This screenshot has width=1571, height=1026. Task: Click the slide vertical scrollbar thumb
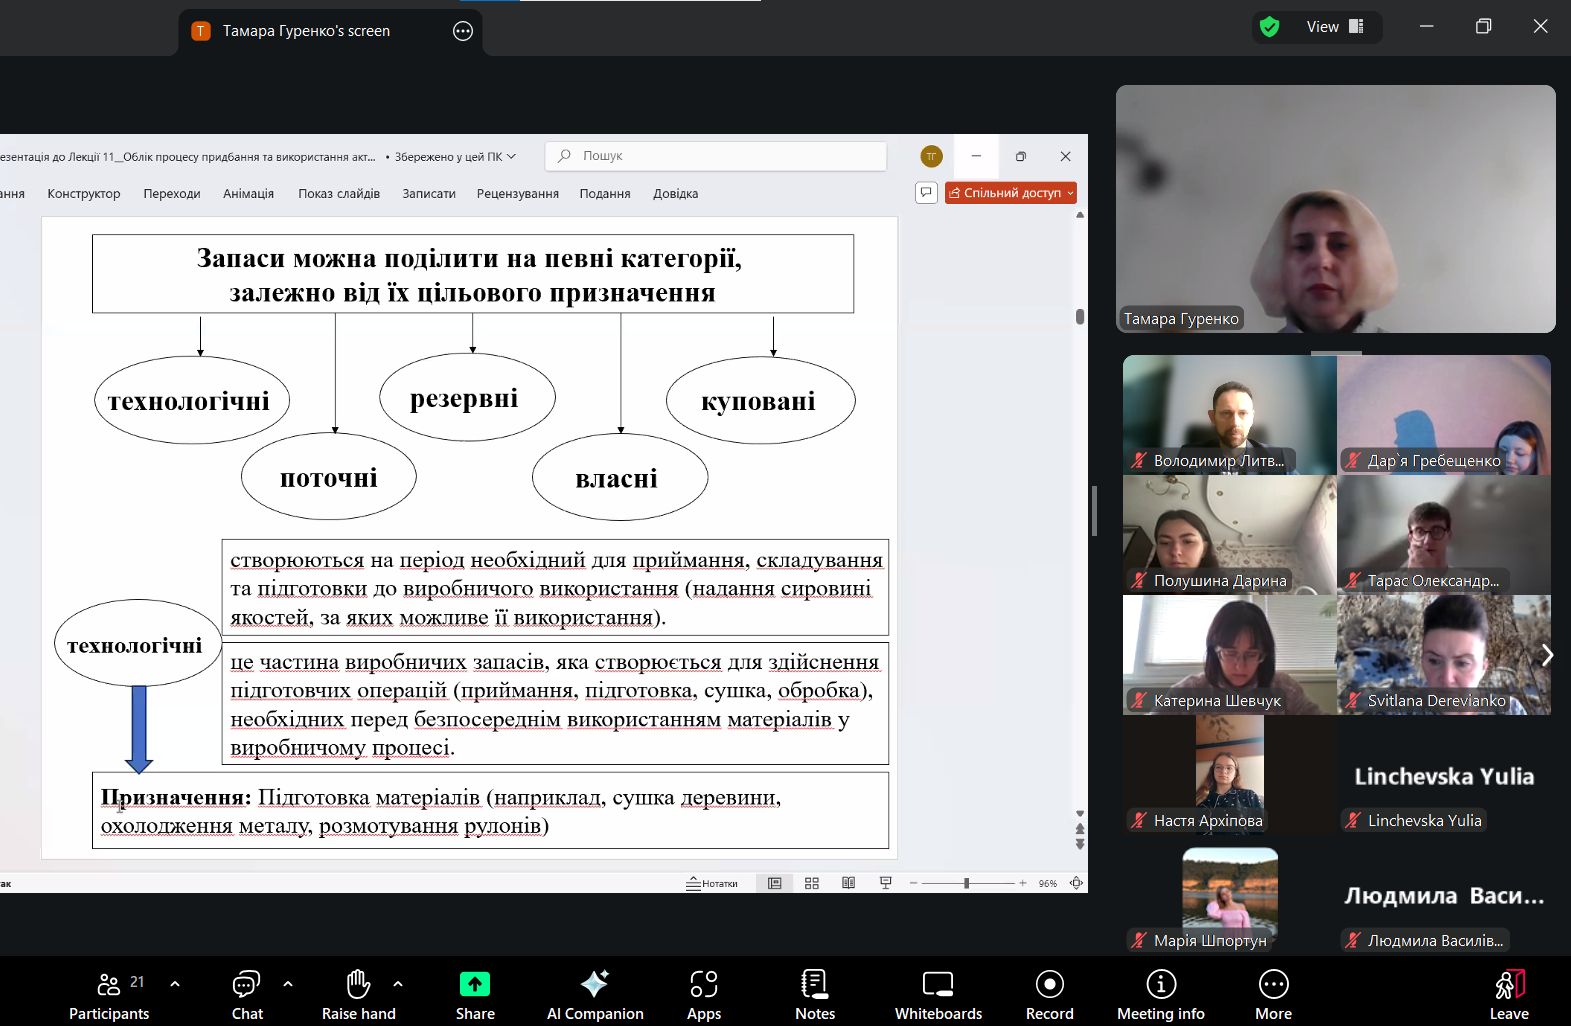tap(1080, 317)
